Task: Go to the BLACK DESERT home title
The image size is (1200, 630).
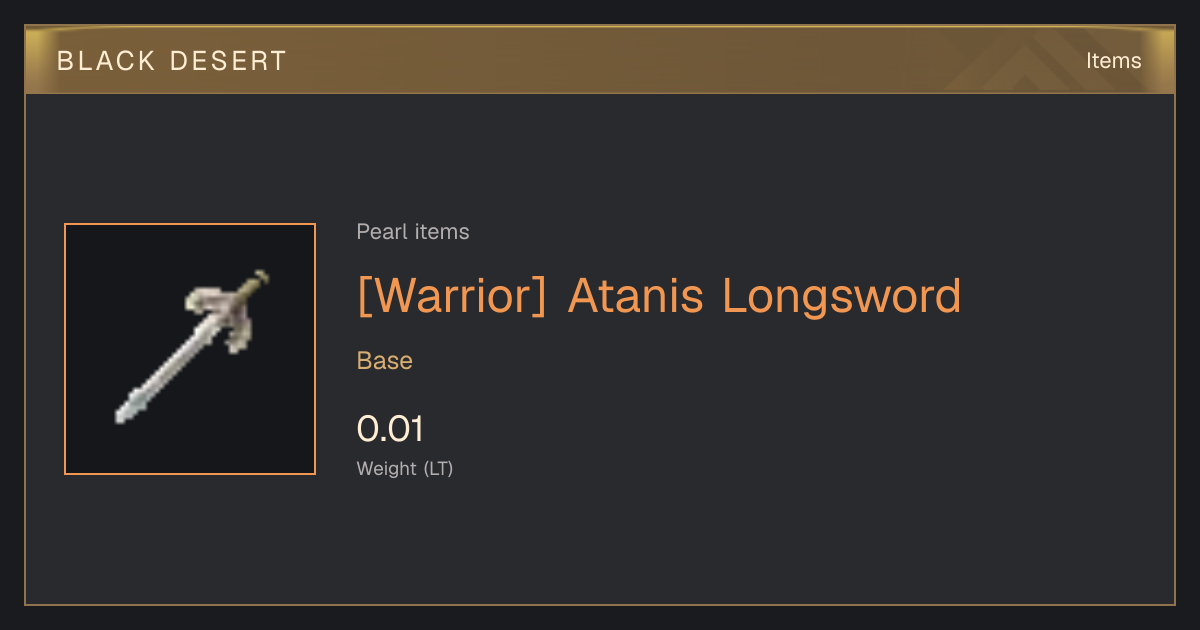Action: [x=172, y=61]
